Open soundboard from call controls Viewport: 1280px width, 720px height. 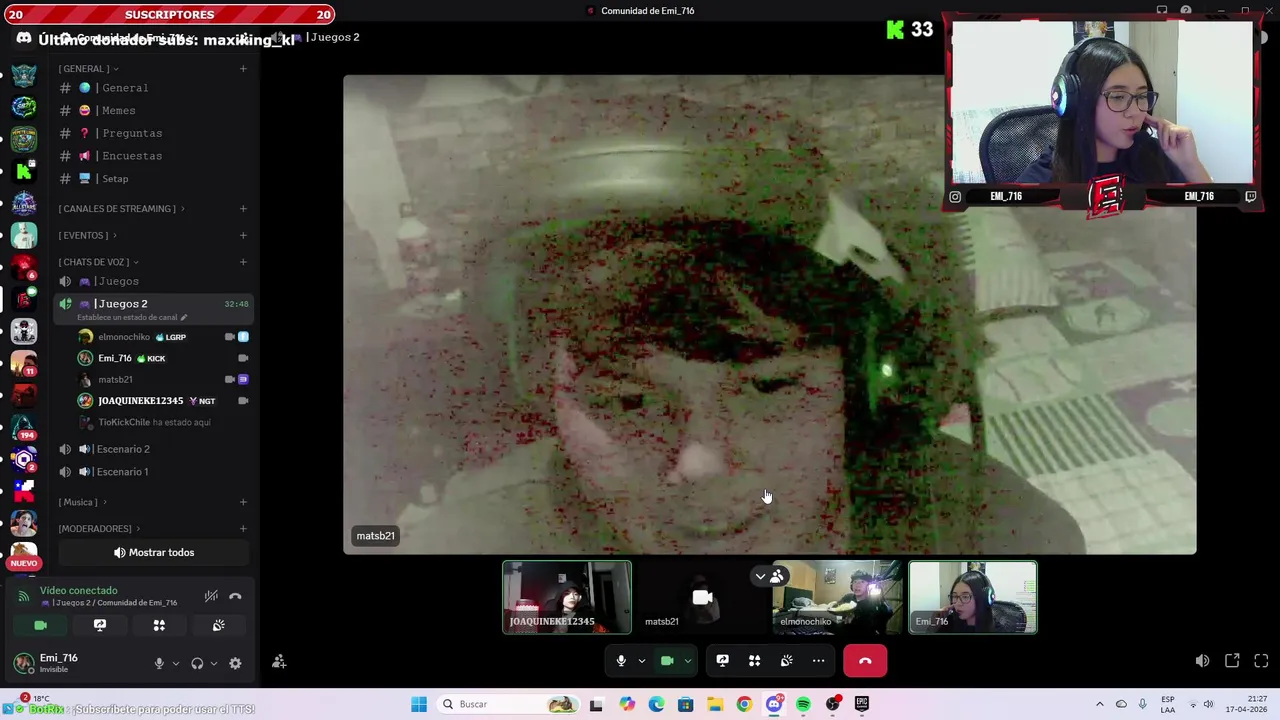tap(786, 661)
